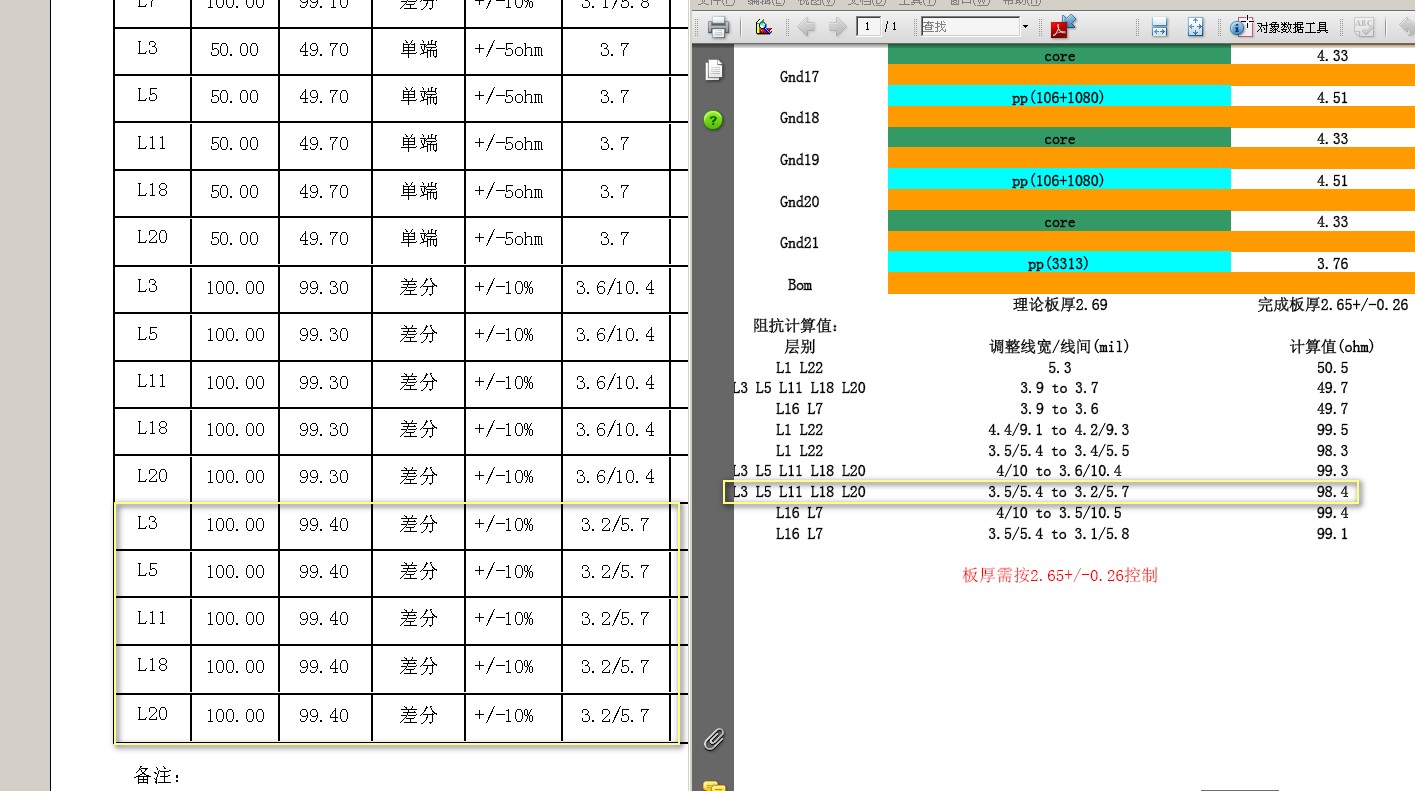
Task: Click the highlighted 98.4 calculated value
Action: [1332, 492]
